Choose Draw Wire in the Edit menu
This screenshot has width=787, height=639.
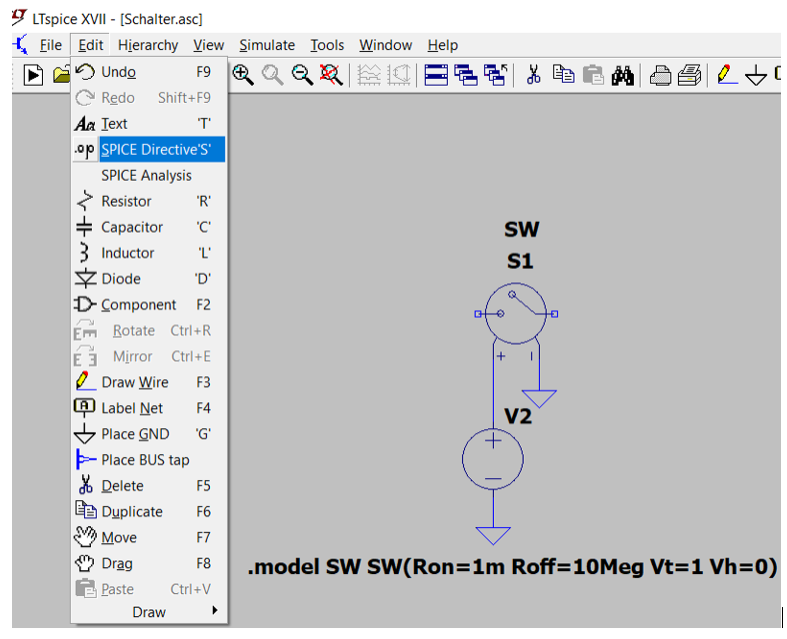tap(149, 382)
